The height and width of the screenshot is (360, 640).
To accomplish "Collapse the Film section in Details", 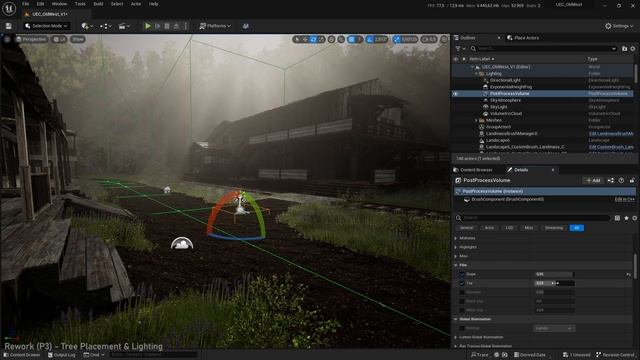I will coord(456,265).
